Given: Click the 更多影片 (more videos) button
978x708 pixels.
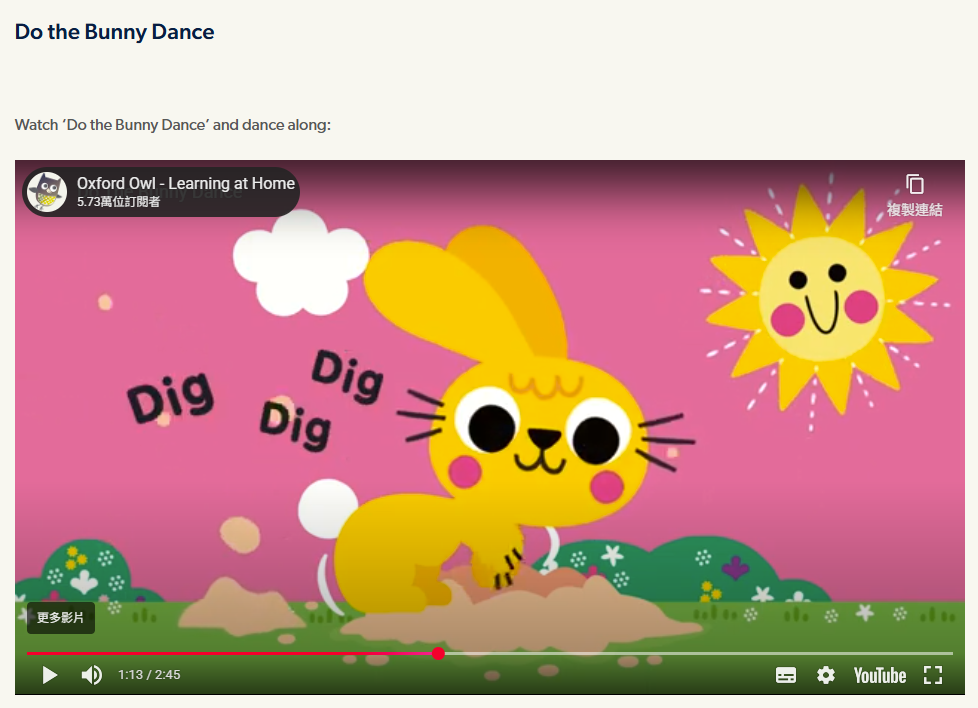Looking at the screenshot, I should [61, 618].
